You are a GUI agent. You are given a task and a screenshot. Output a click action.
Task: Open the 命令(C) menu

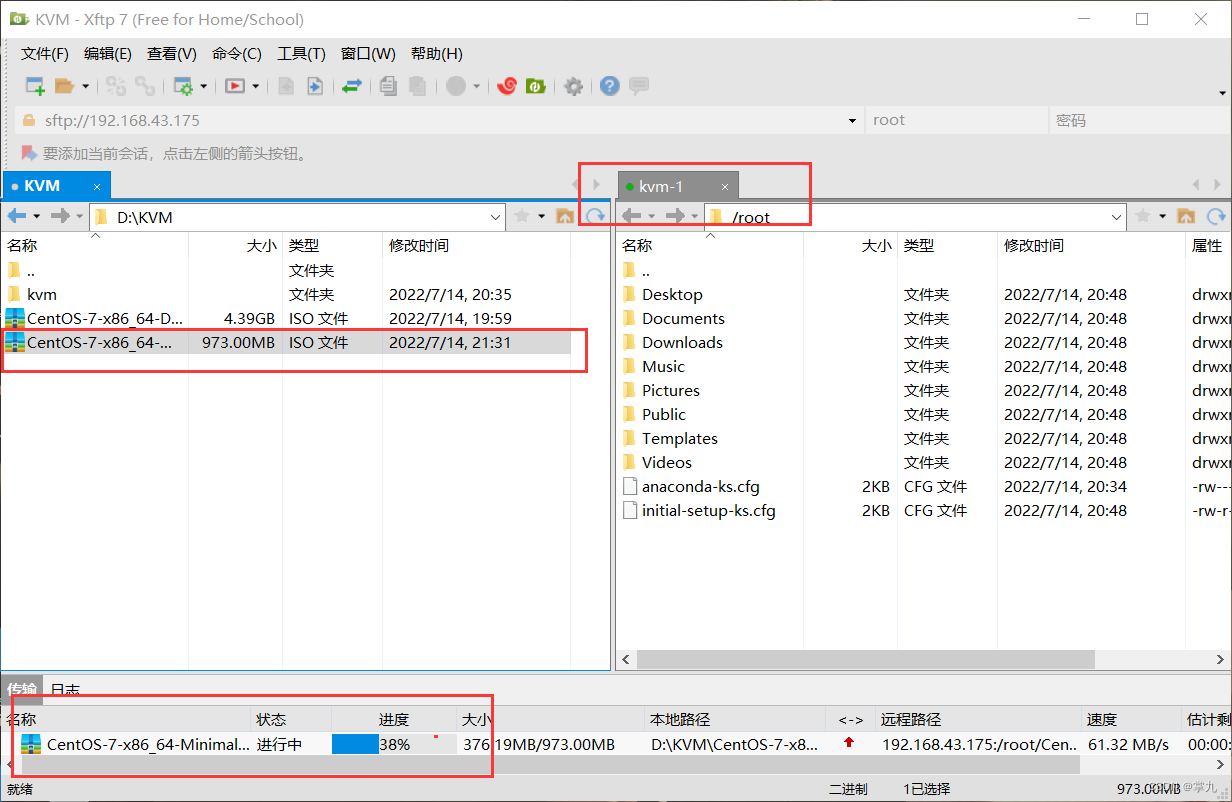pyautogui.click(x=237, y=54)
